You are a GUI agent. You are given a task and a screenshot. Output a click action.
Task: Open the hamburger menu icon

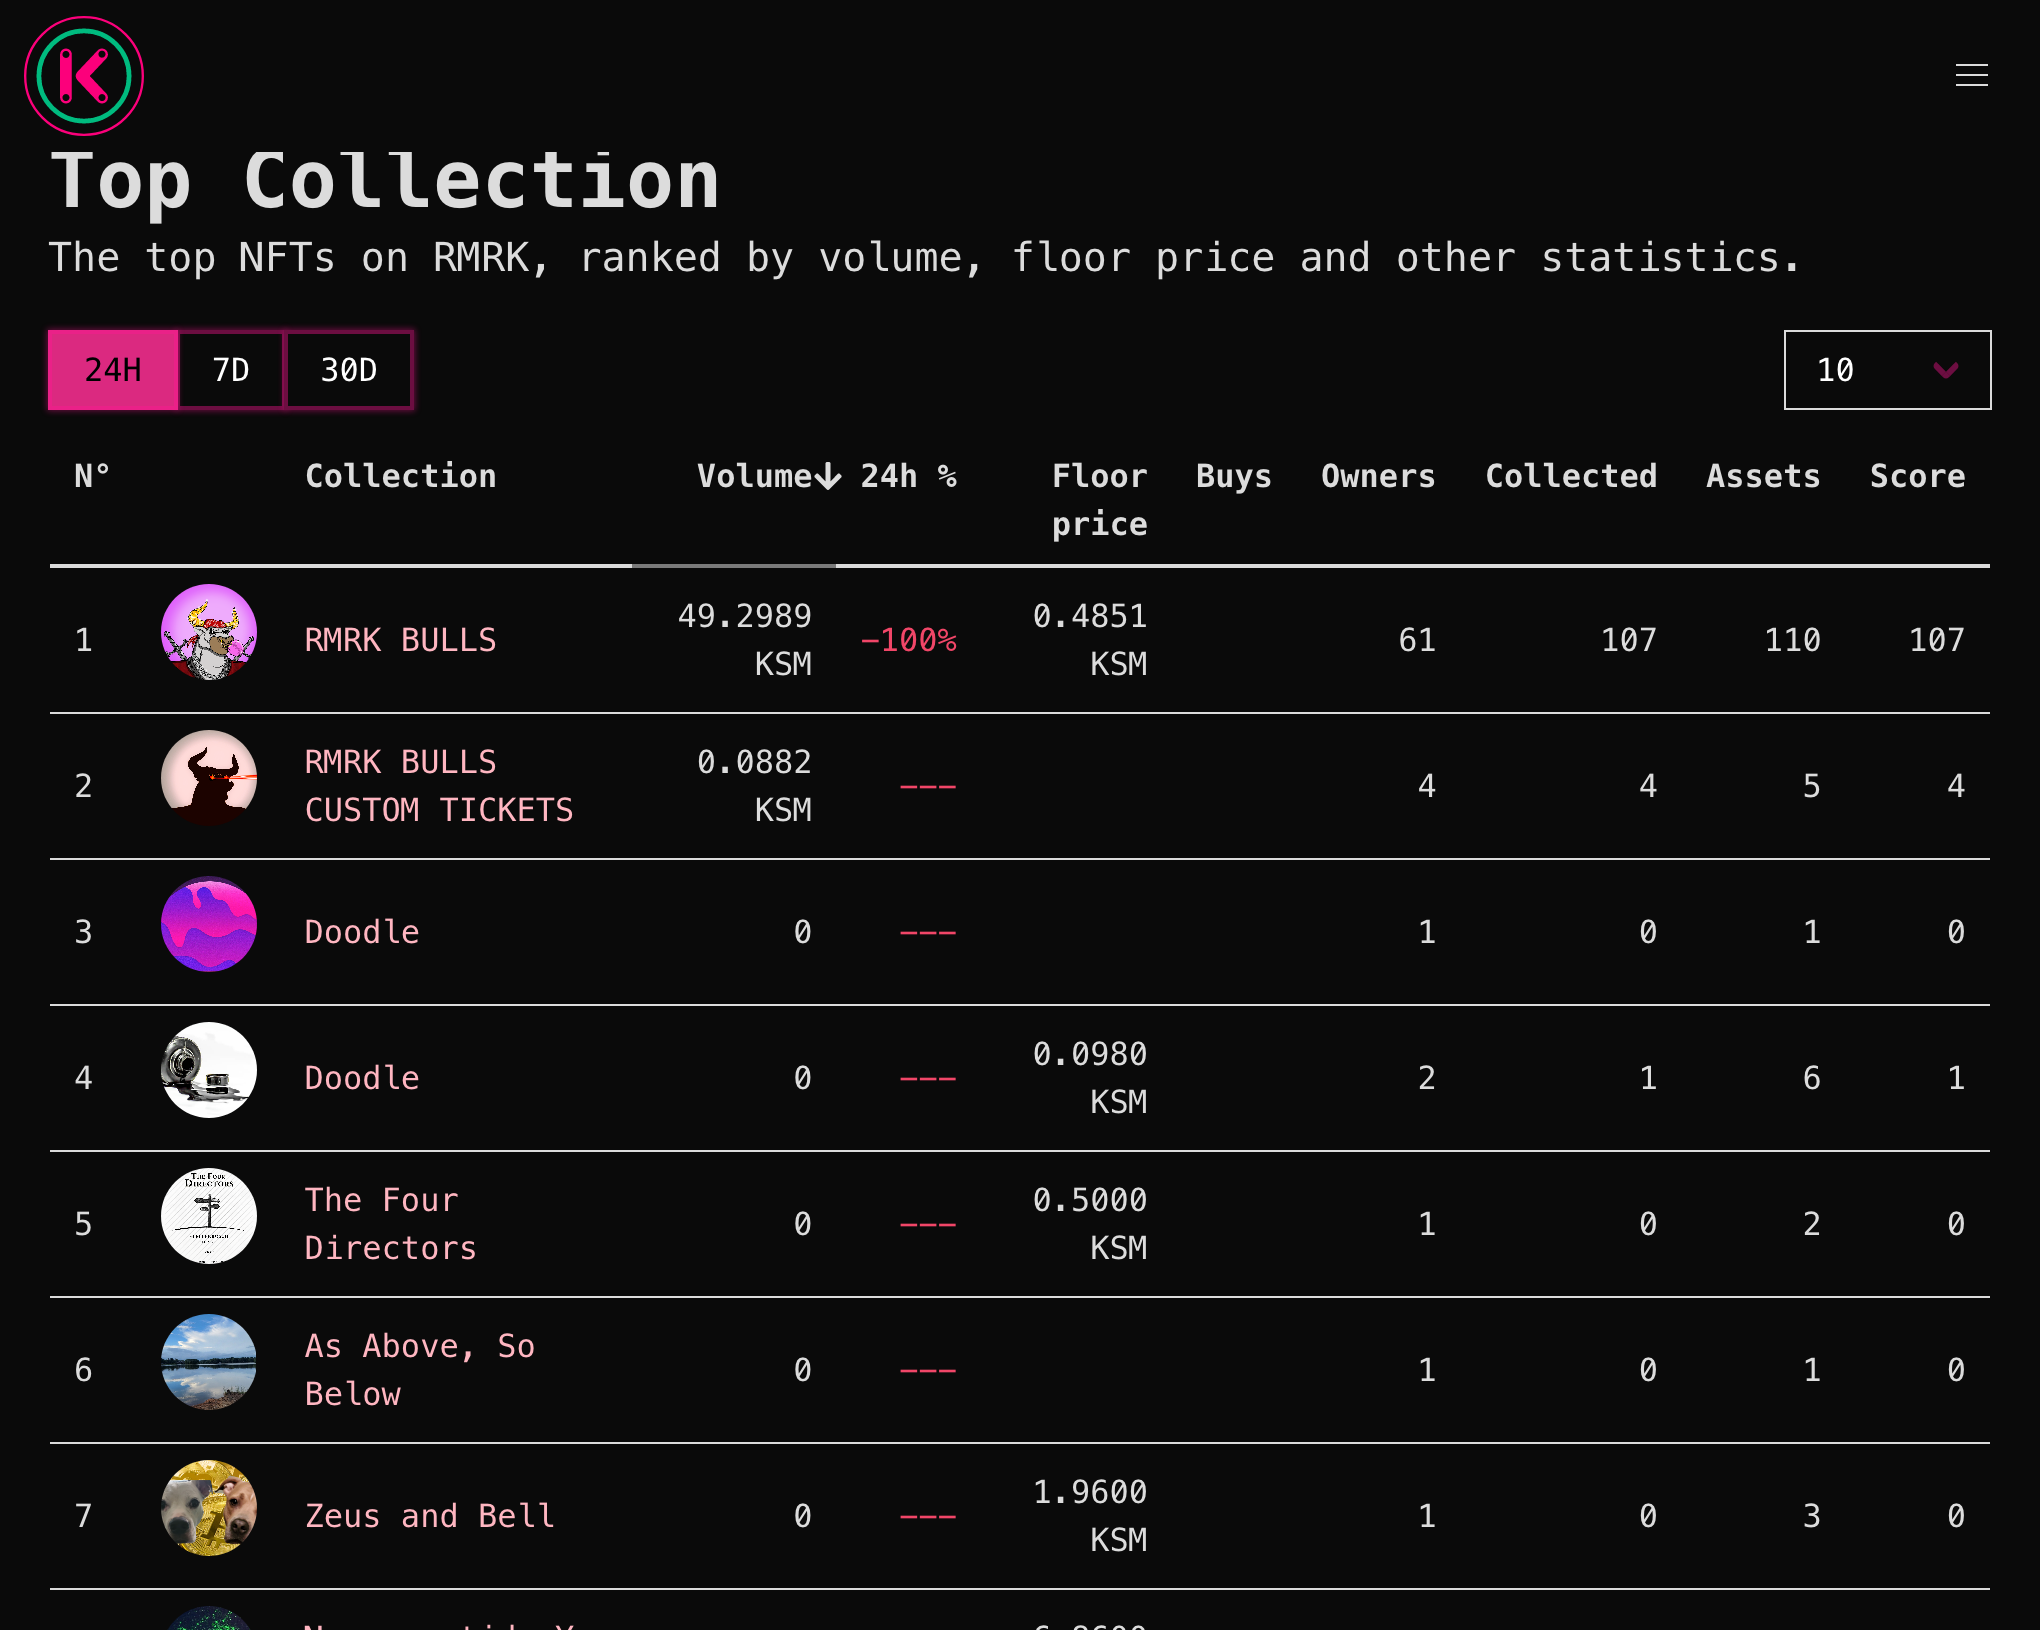(x=1971, y=75)
